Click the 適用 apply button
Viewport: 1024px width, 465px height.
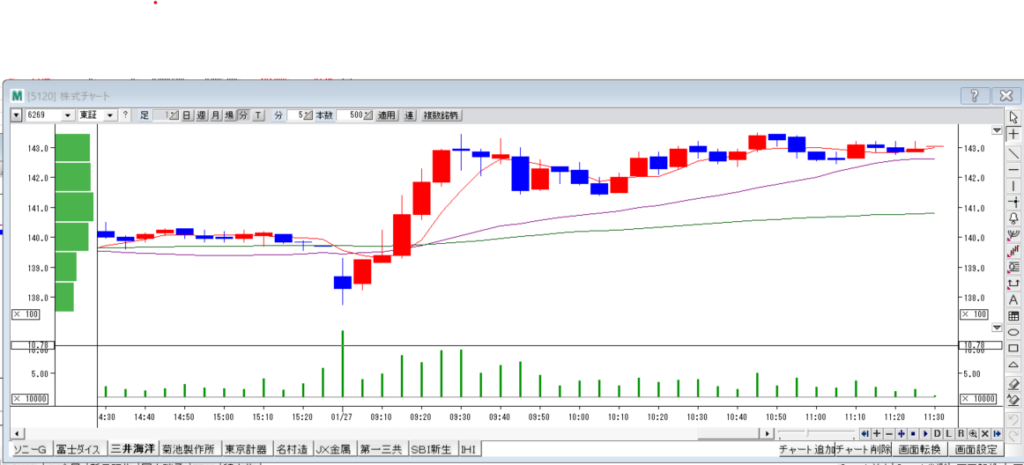click(x=386, y=115)
